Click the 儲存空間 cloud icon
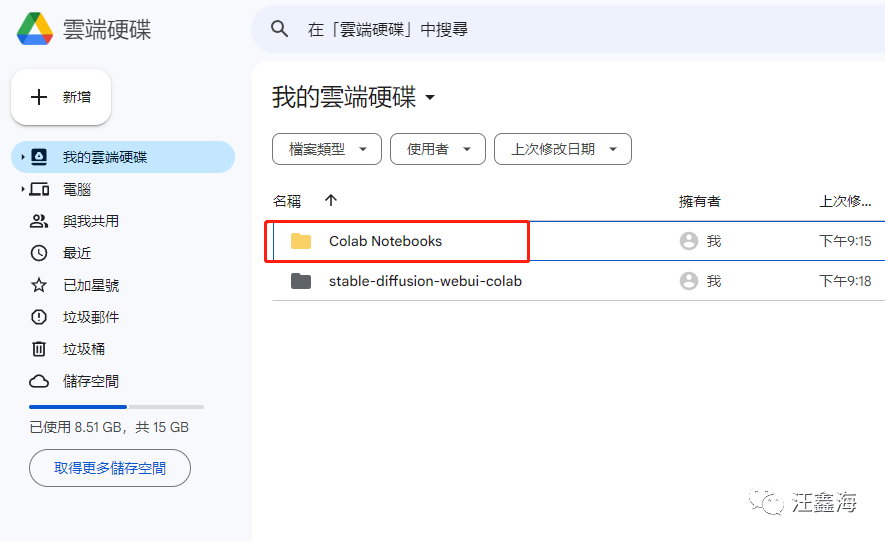 pyautogui.click(x=39, y=381)
